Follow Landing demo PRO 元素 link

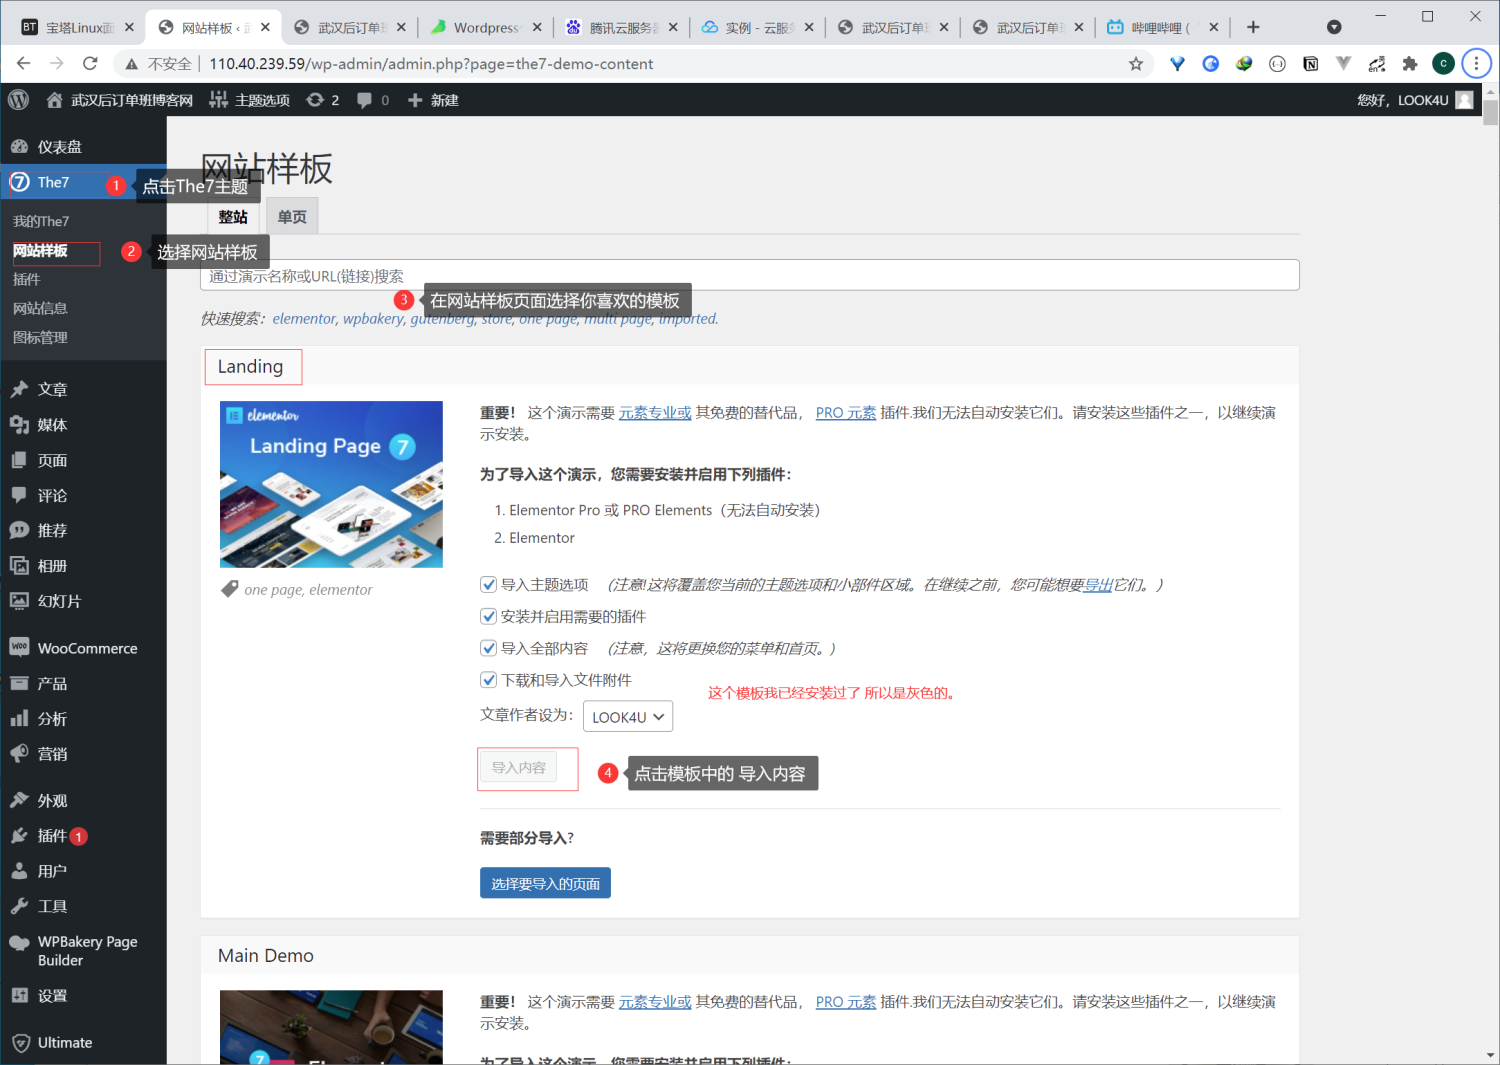[x=846, y=413]
